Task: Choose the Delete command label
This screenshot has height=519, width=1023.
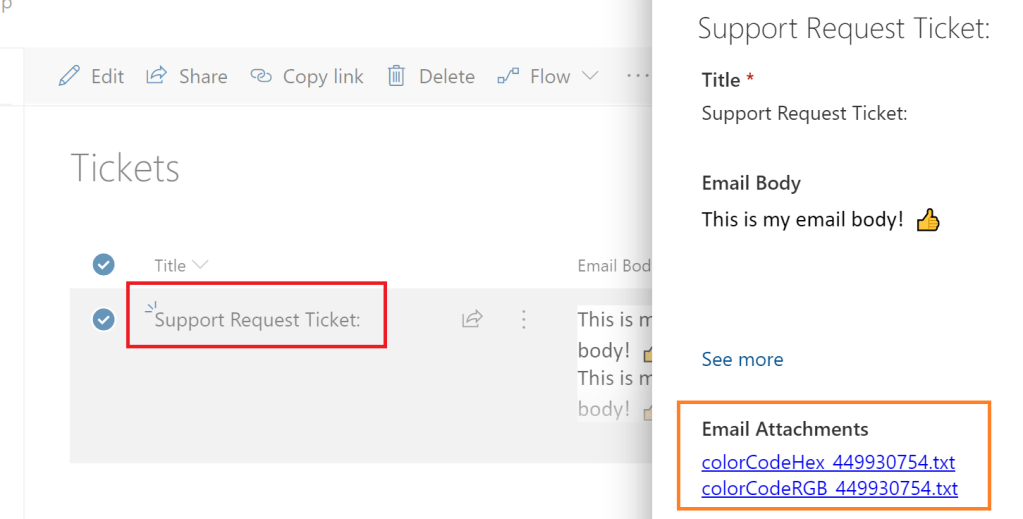Action: [446, 76]
